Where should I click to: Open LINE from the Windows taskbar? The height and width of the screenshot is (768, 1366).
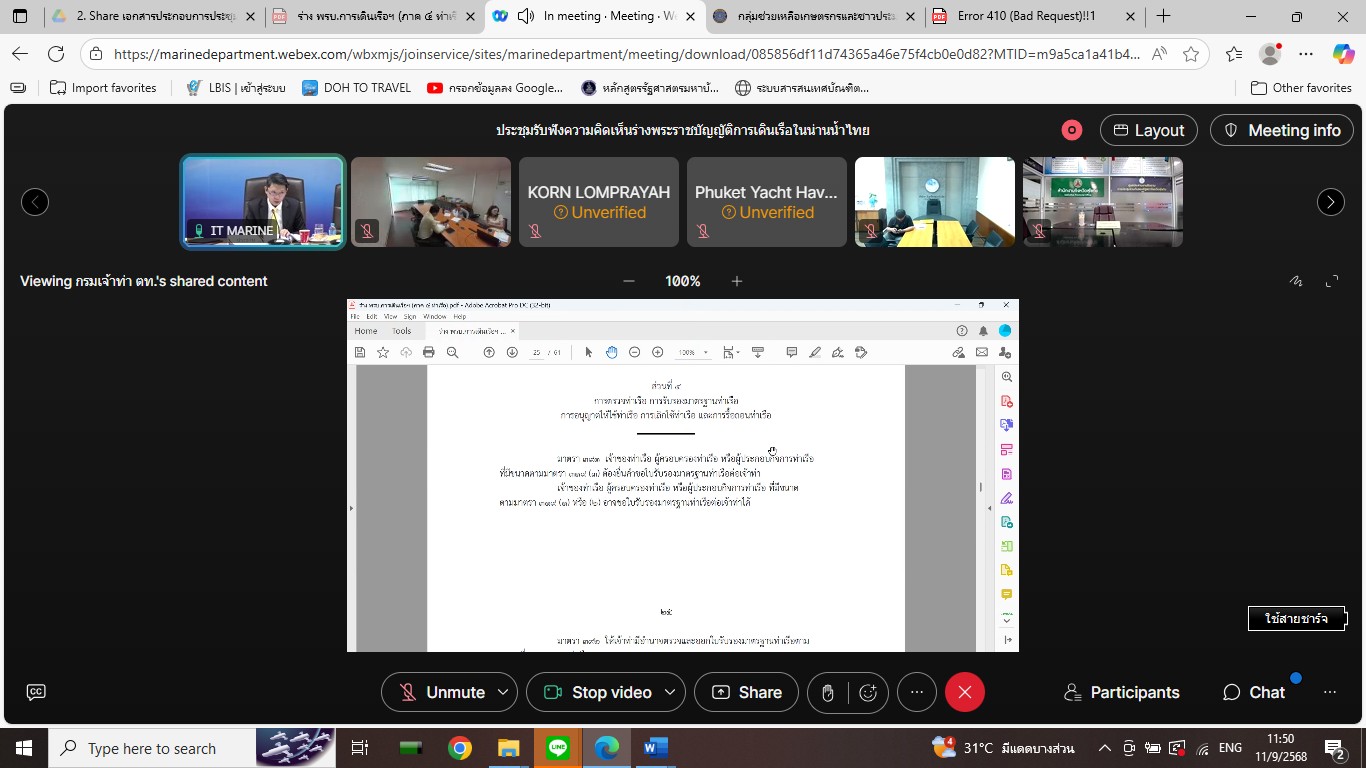click(x=557, y=748)
